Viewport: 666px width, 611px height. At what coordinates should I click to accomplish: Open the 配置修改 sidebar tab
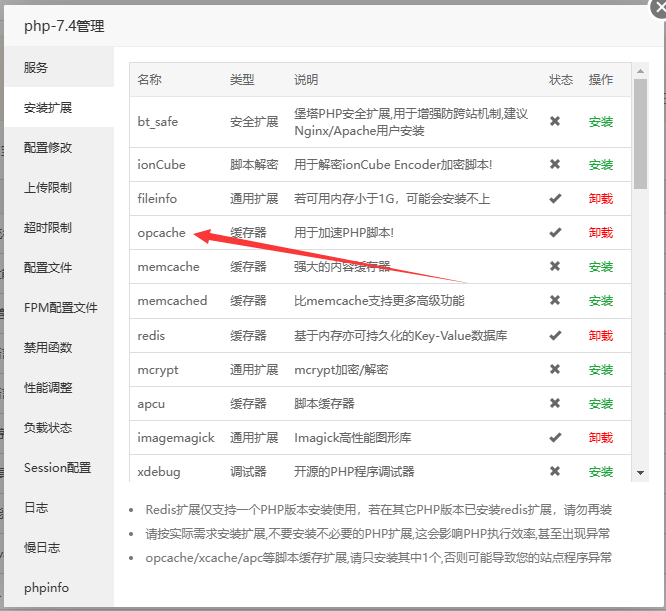[x=59, y=147]
